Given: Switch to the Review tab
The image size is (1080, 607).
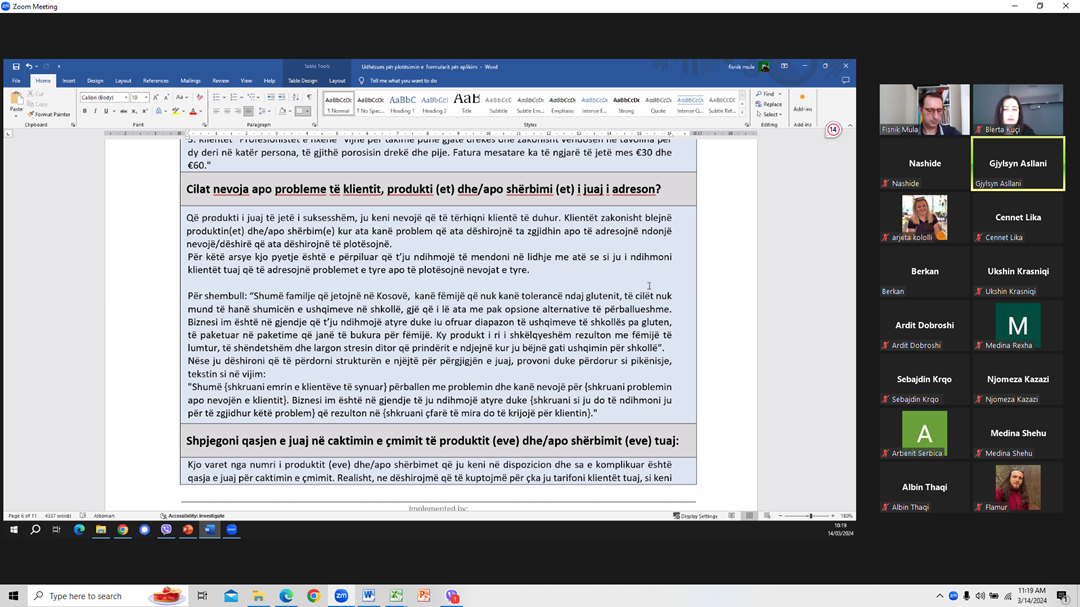Looking at the screenshot, I should [220, 81].
